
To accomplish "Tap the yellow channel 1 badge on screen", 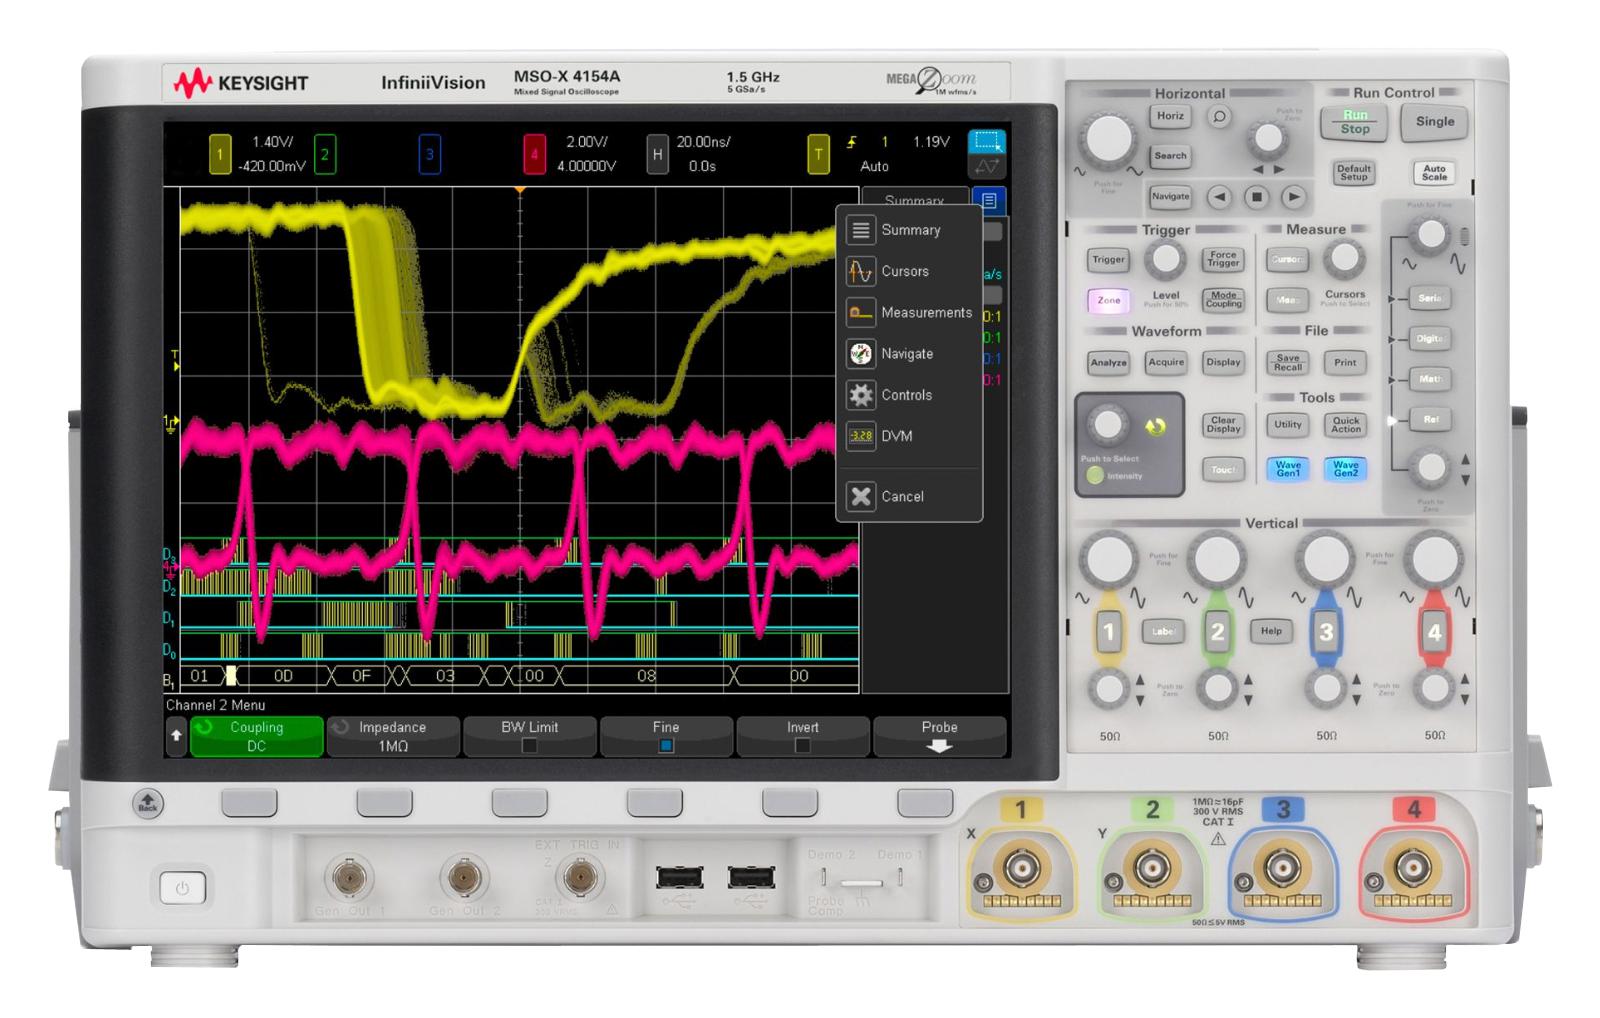I will [220, 154].
